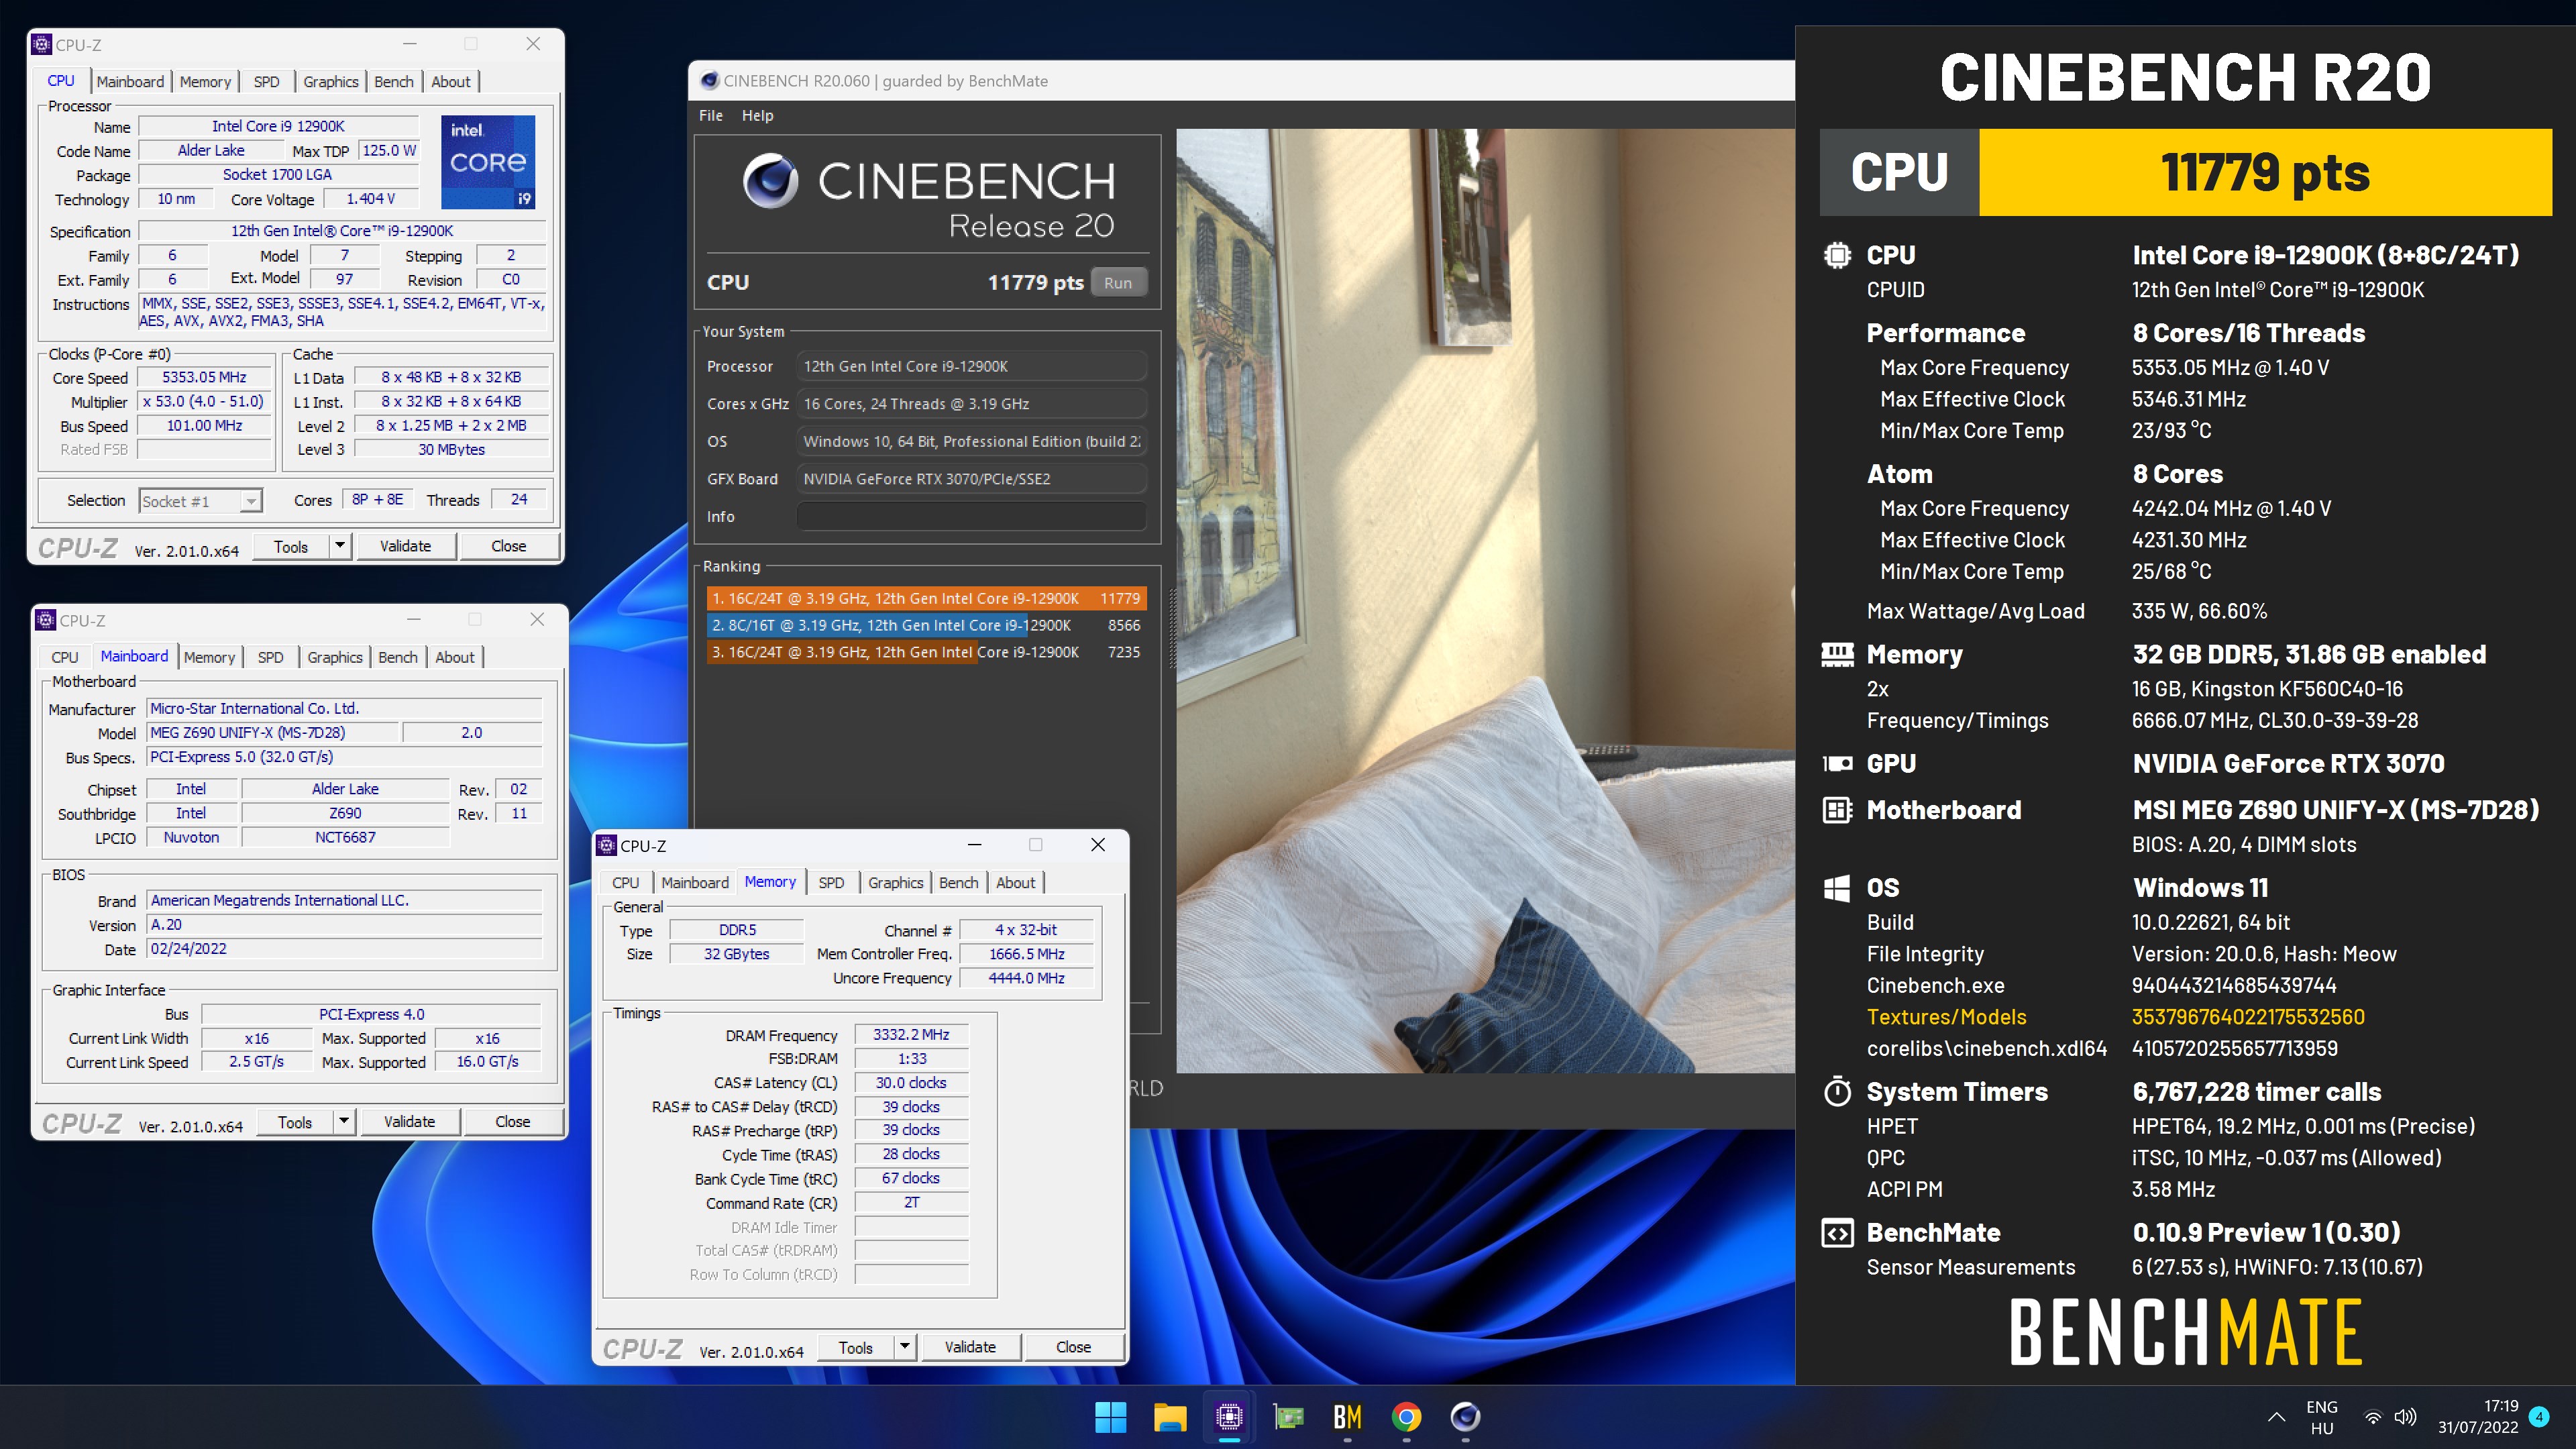2576x1449 pixels.
Task: Click the BenchMate Motherboard icon
Action: (1837, 810)
